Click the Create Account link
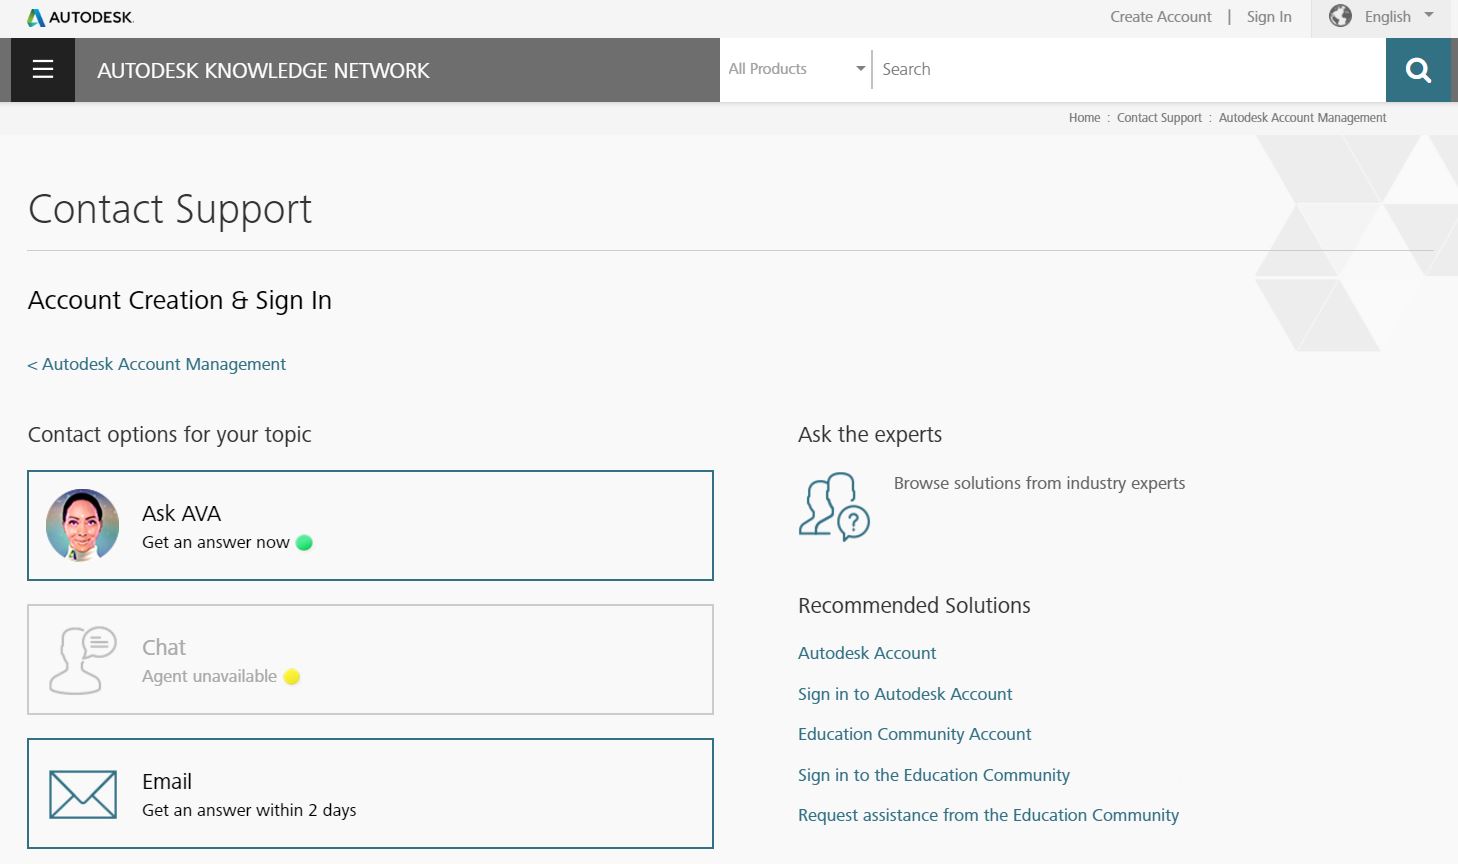The width and height of the screenshot is (1458, 864). pos(1160,17)
